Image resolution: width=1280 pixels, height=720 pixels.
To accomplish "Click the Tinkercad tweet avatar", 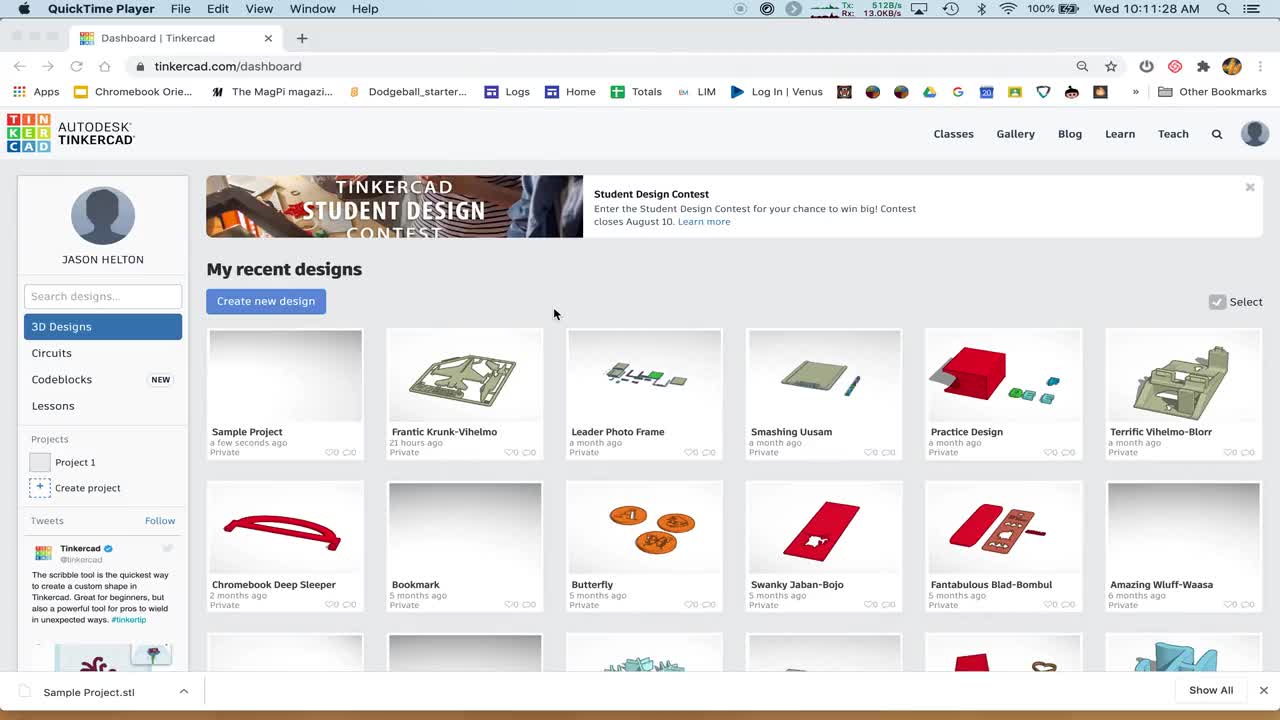I will pyautogui.click(x=43, y=553).
